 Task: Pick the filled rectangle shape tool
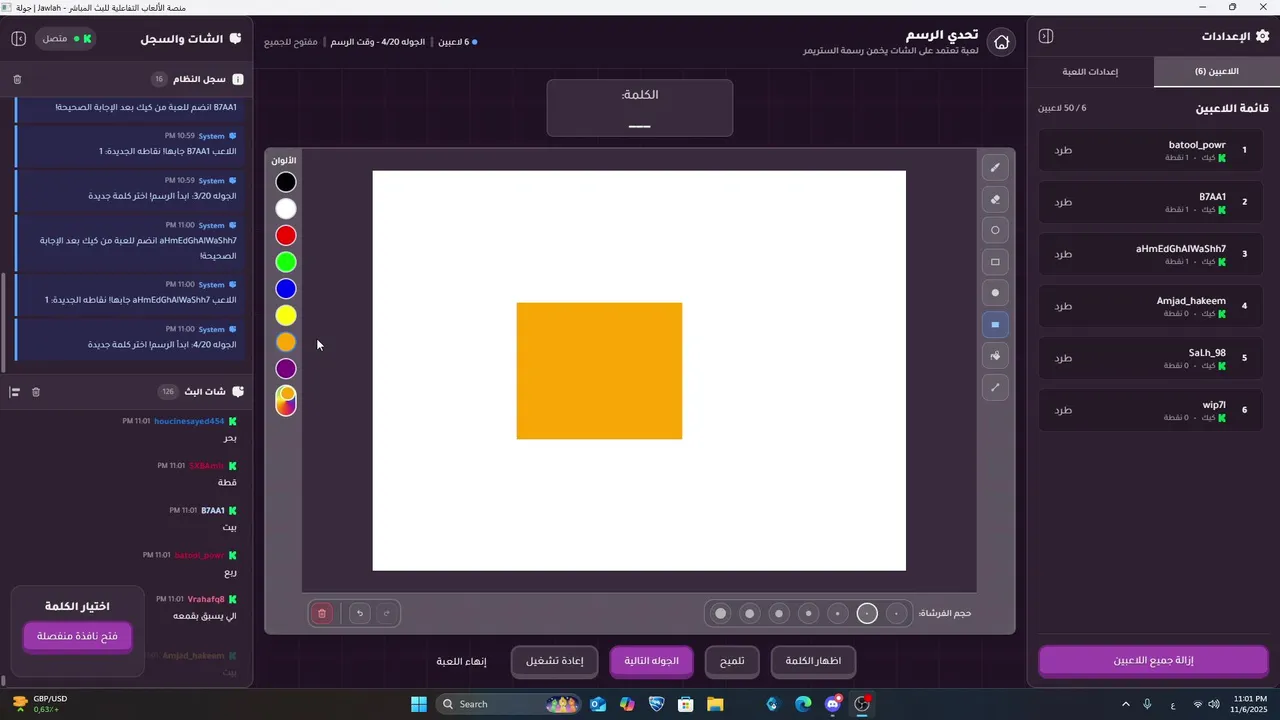point(995,325)
